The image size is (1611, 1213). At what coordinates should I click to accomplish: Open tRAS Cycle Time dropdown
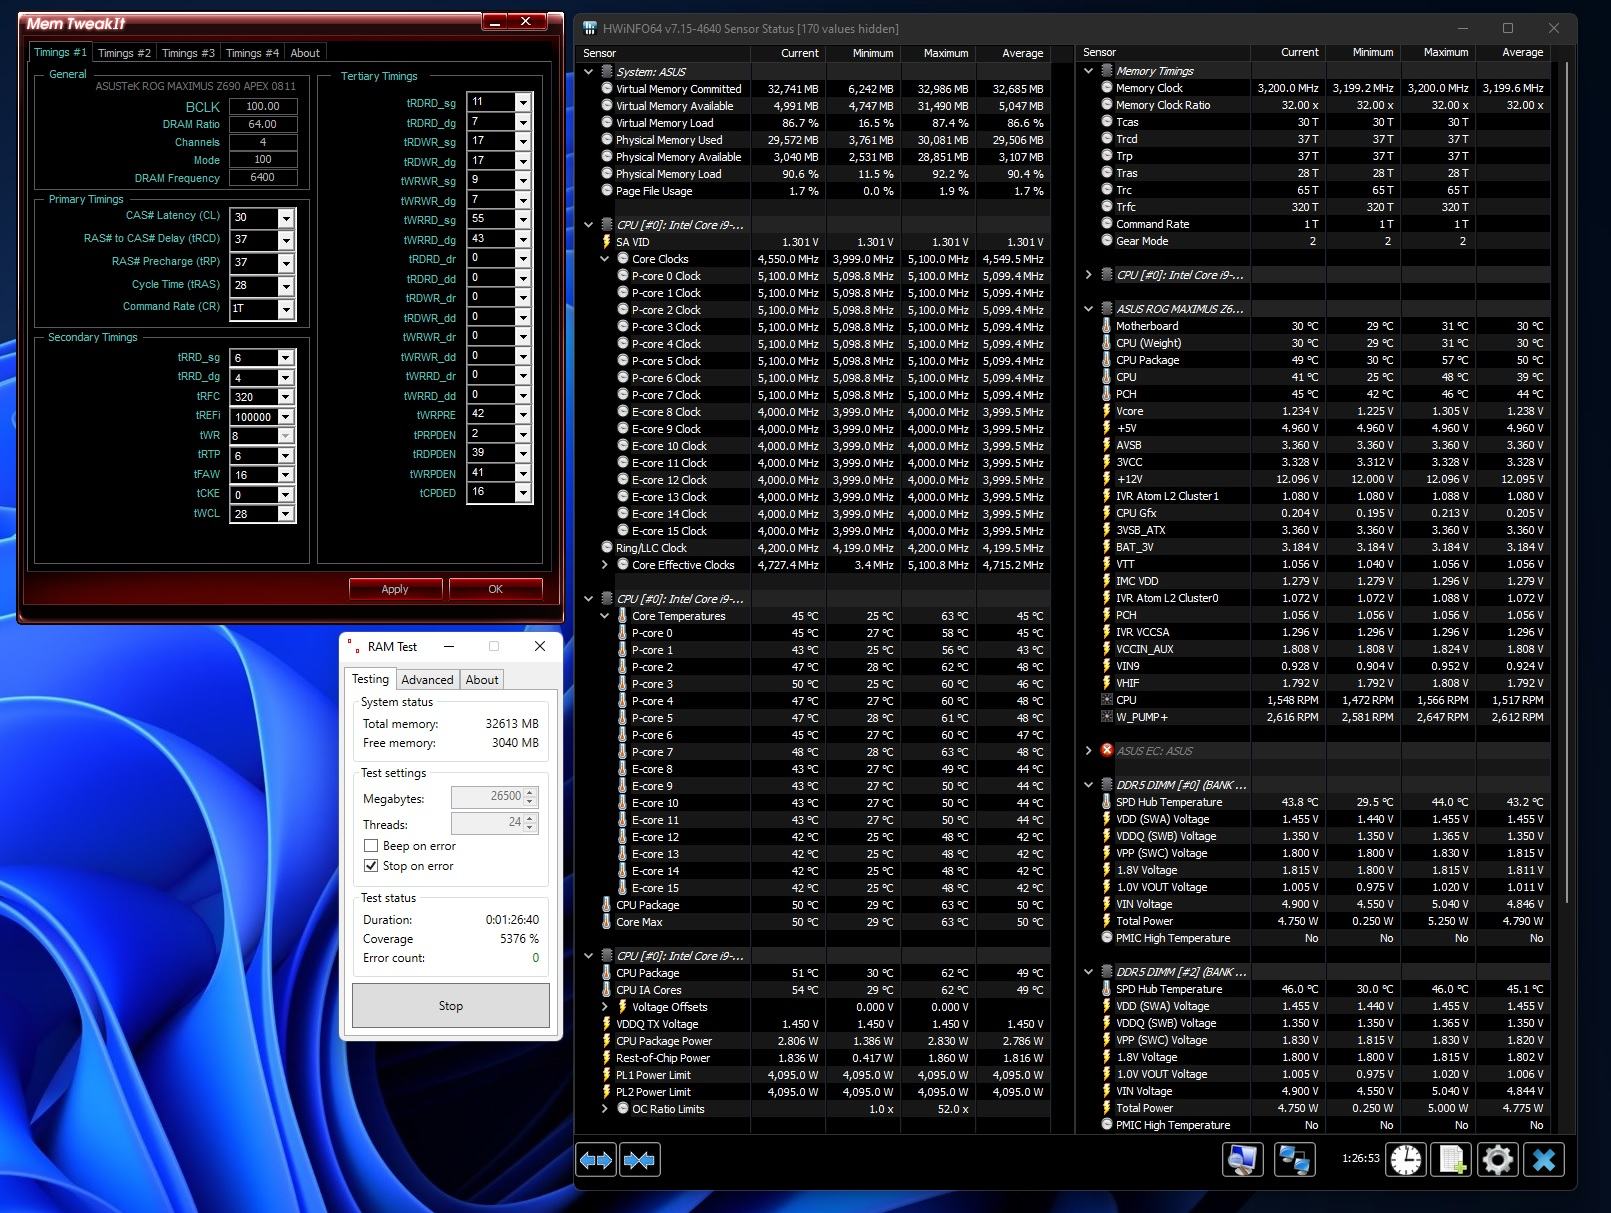286,286
